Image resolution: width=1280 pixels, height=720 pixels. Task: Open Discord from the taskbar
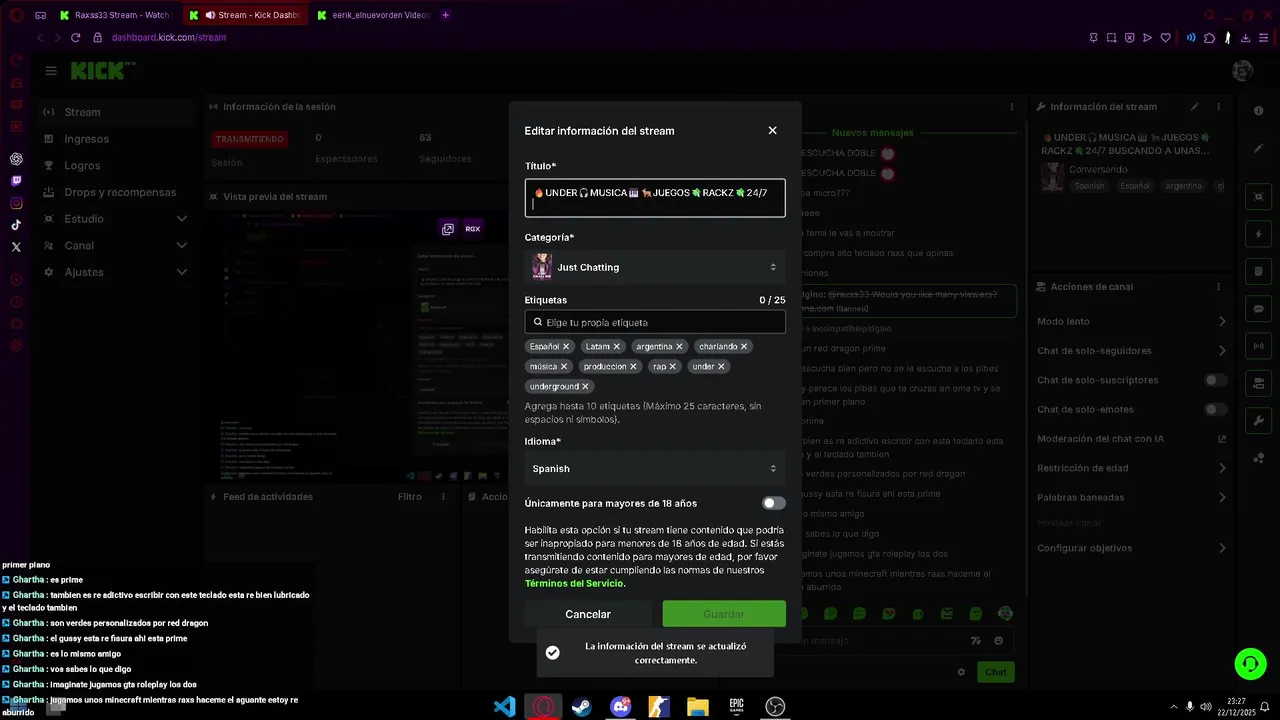click(621, 707)
